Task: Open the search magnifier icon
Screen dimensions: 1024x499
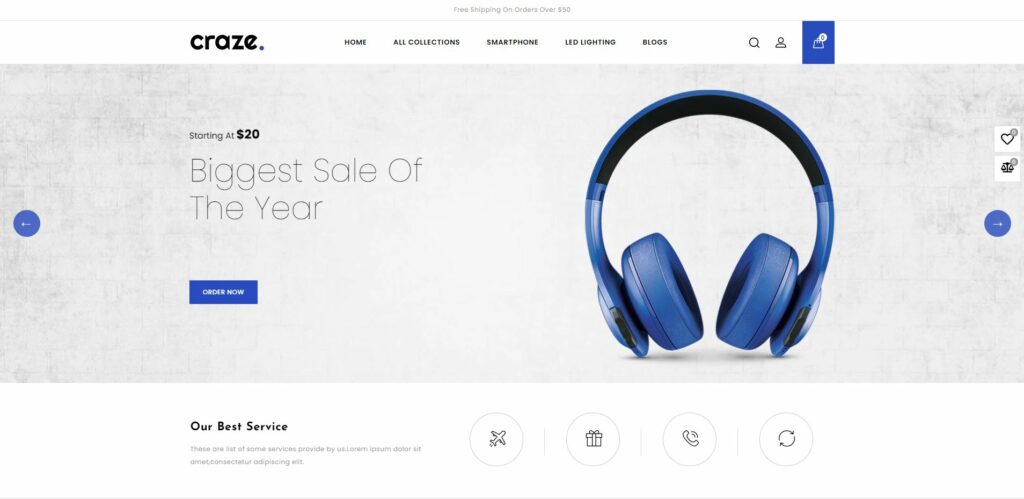Action: pyautogui.click(x=754, y=42)
